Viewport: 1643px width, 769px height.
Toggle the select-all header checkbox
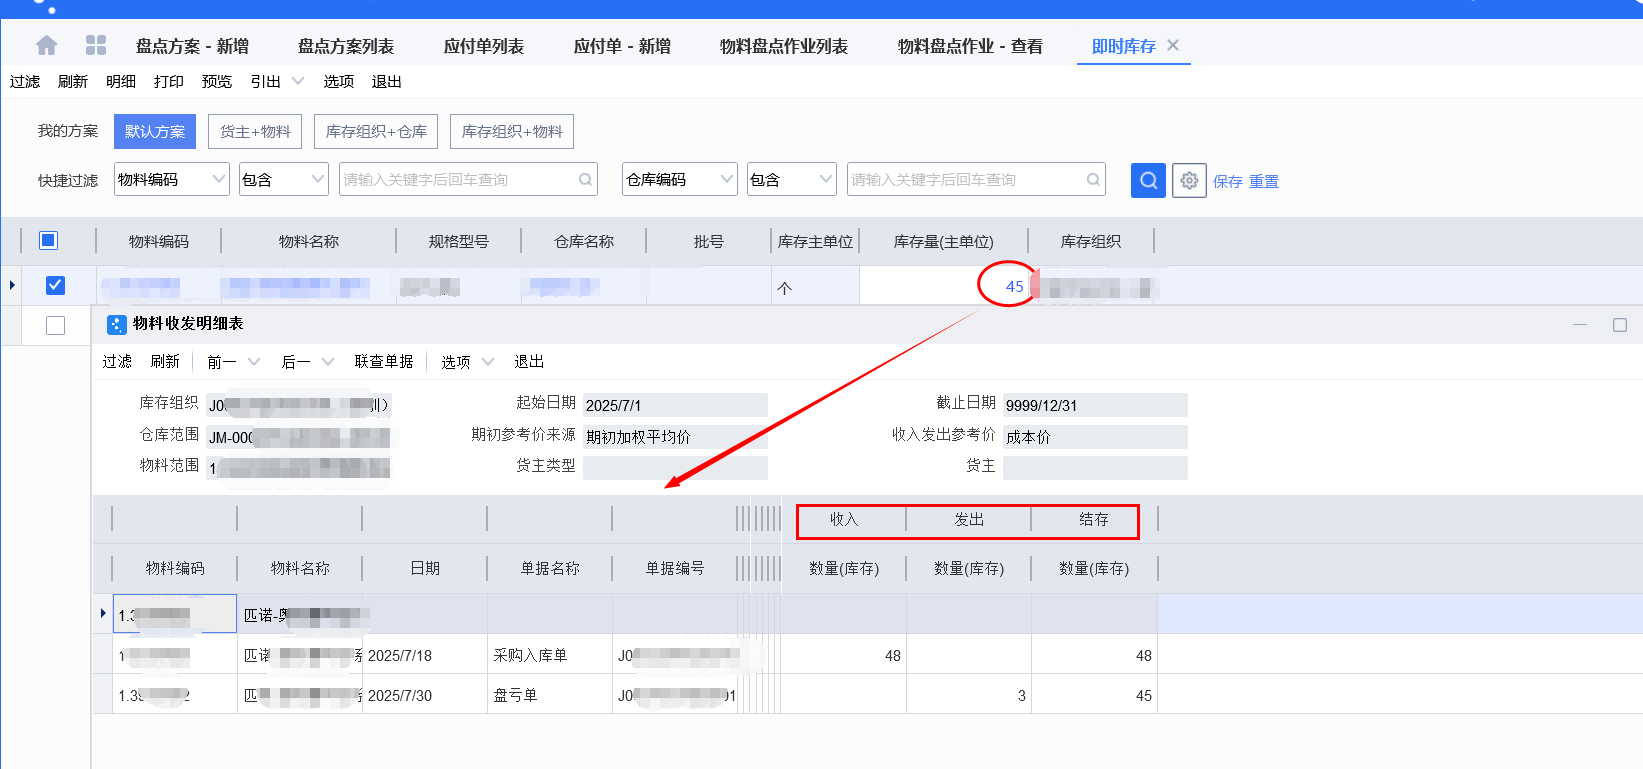(48, 240)
